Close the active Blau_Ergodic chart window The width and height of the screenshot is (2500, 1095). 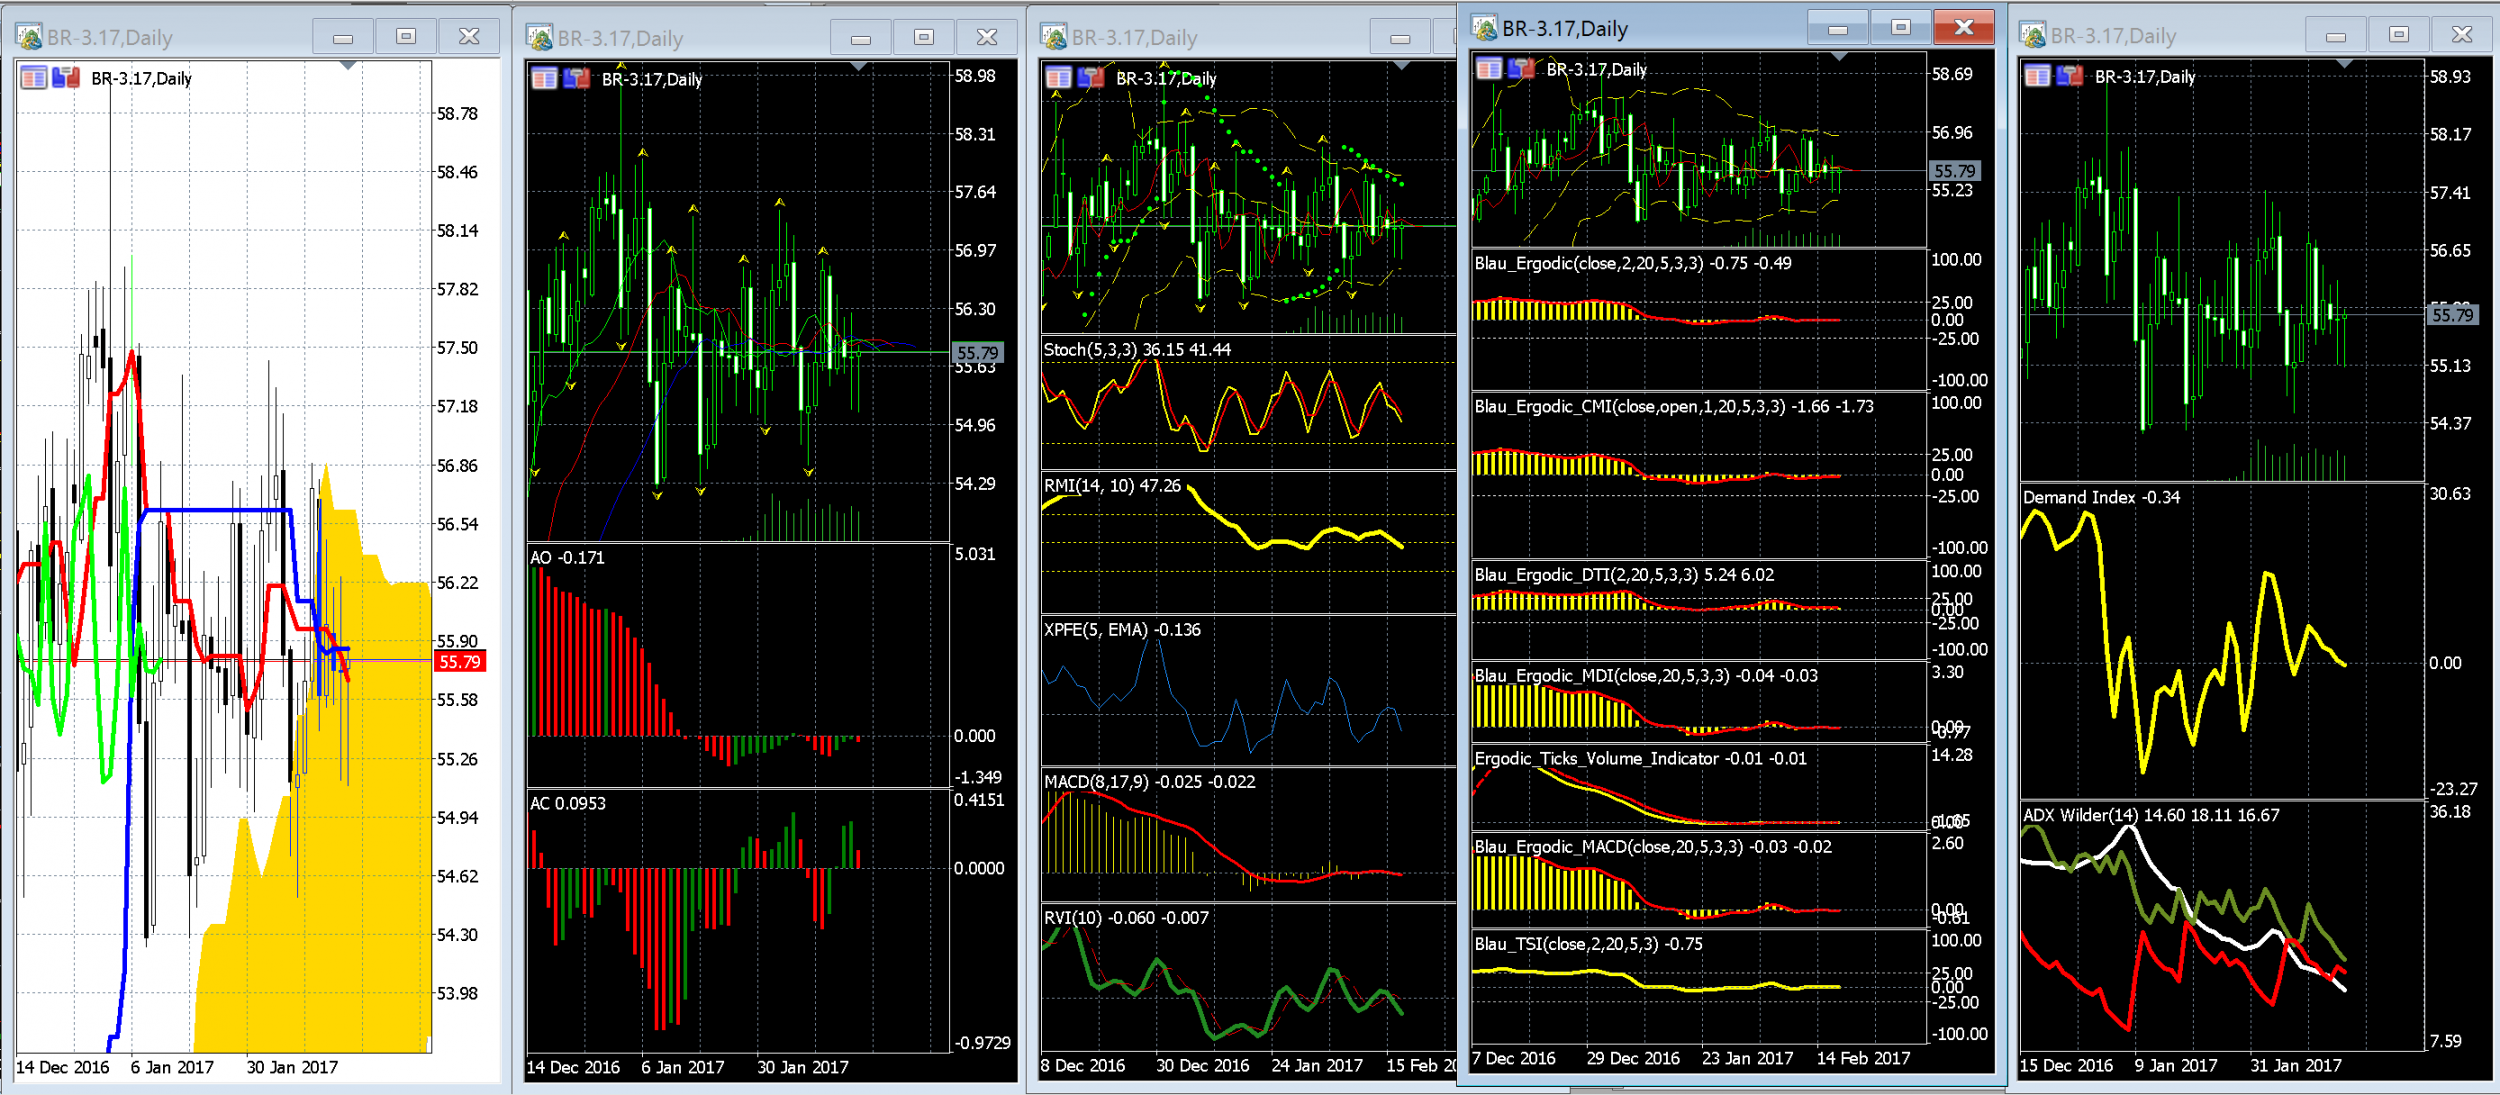pyautogui.click(x=1963, y=28)
